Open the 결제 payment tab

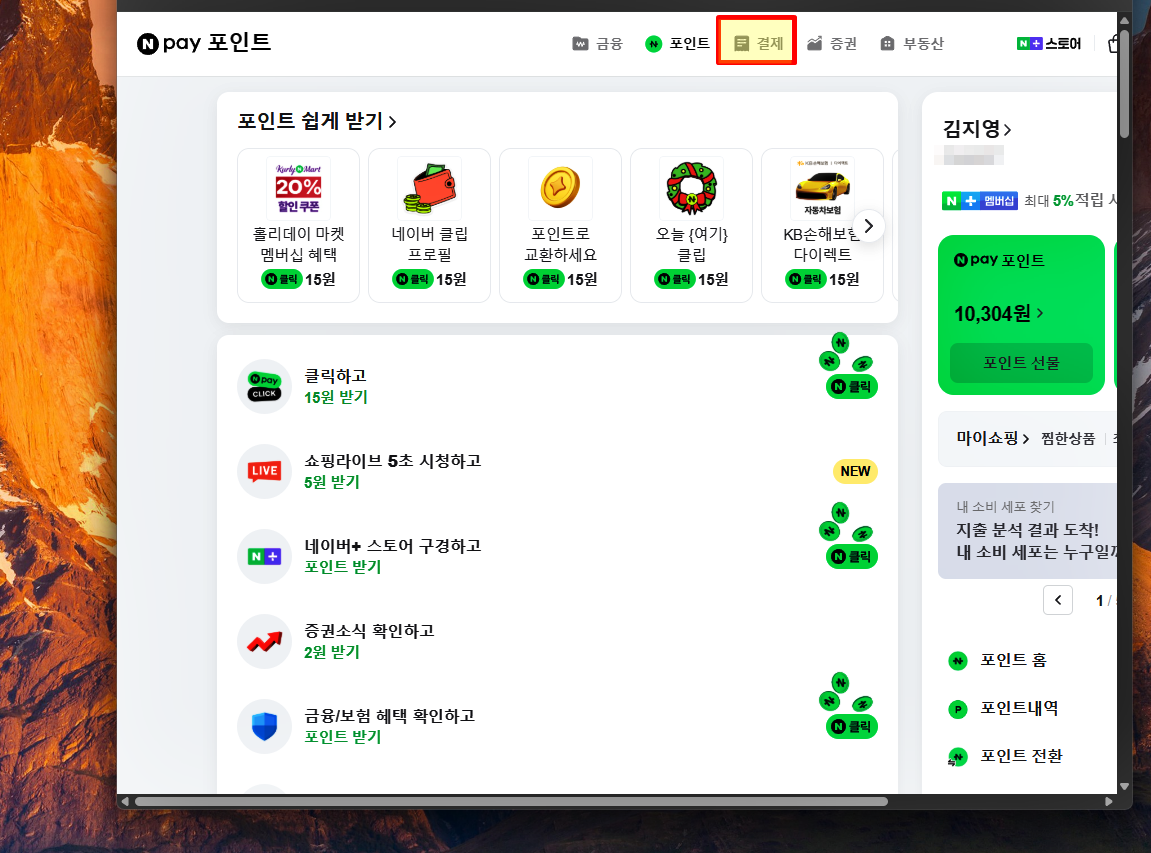coord(758,44)
